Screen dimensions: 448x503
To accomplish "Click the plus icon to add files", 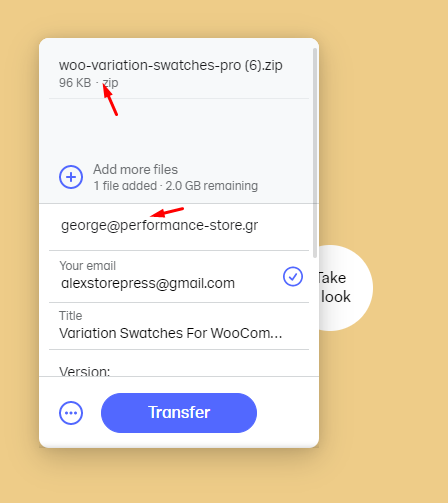I will (x=71, y=177).
